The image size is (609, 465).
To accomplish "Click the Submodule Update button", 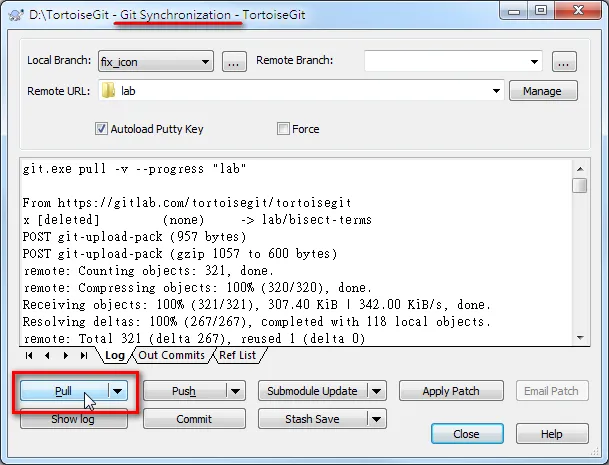I will point(312,391).
